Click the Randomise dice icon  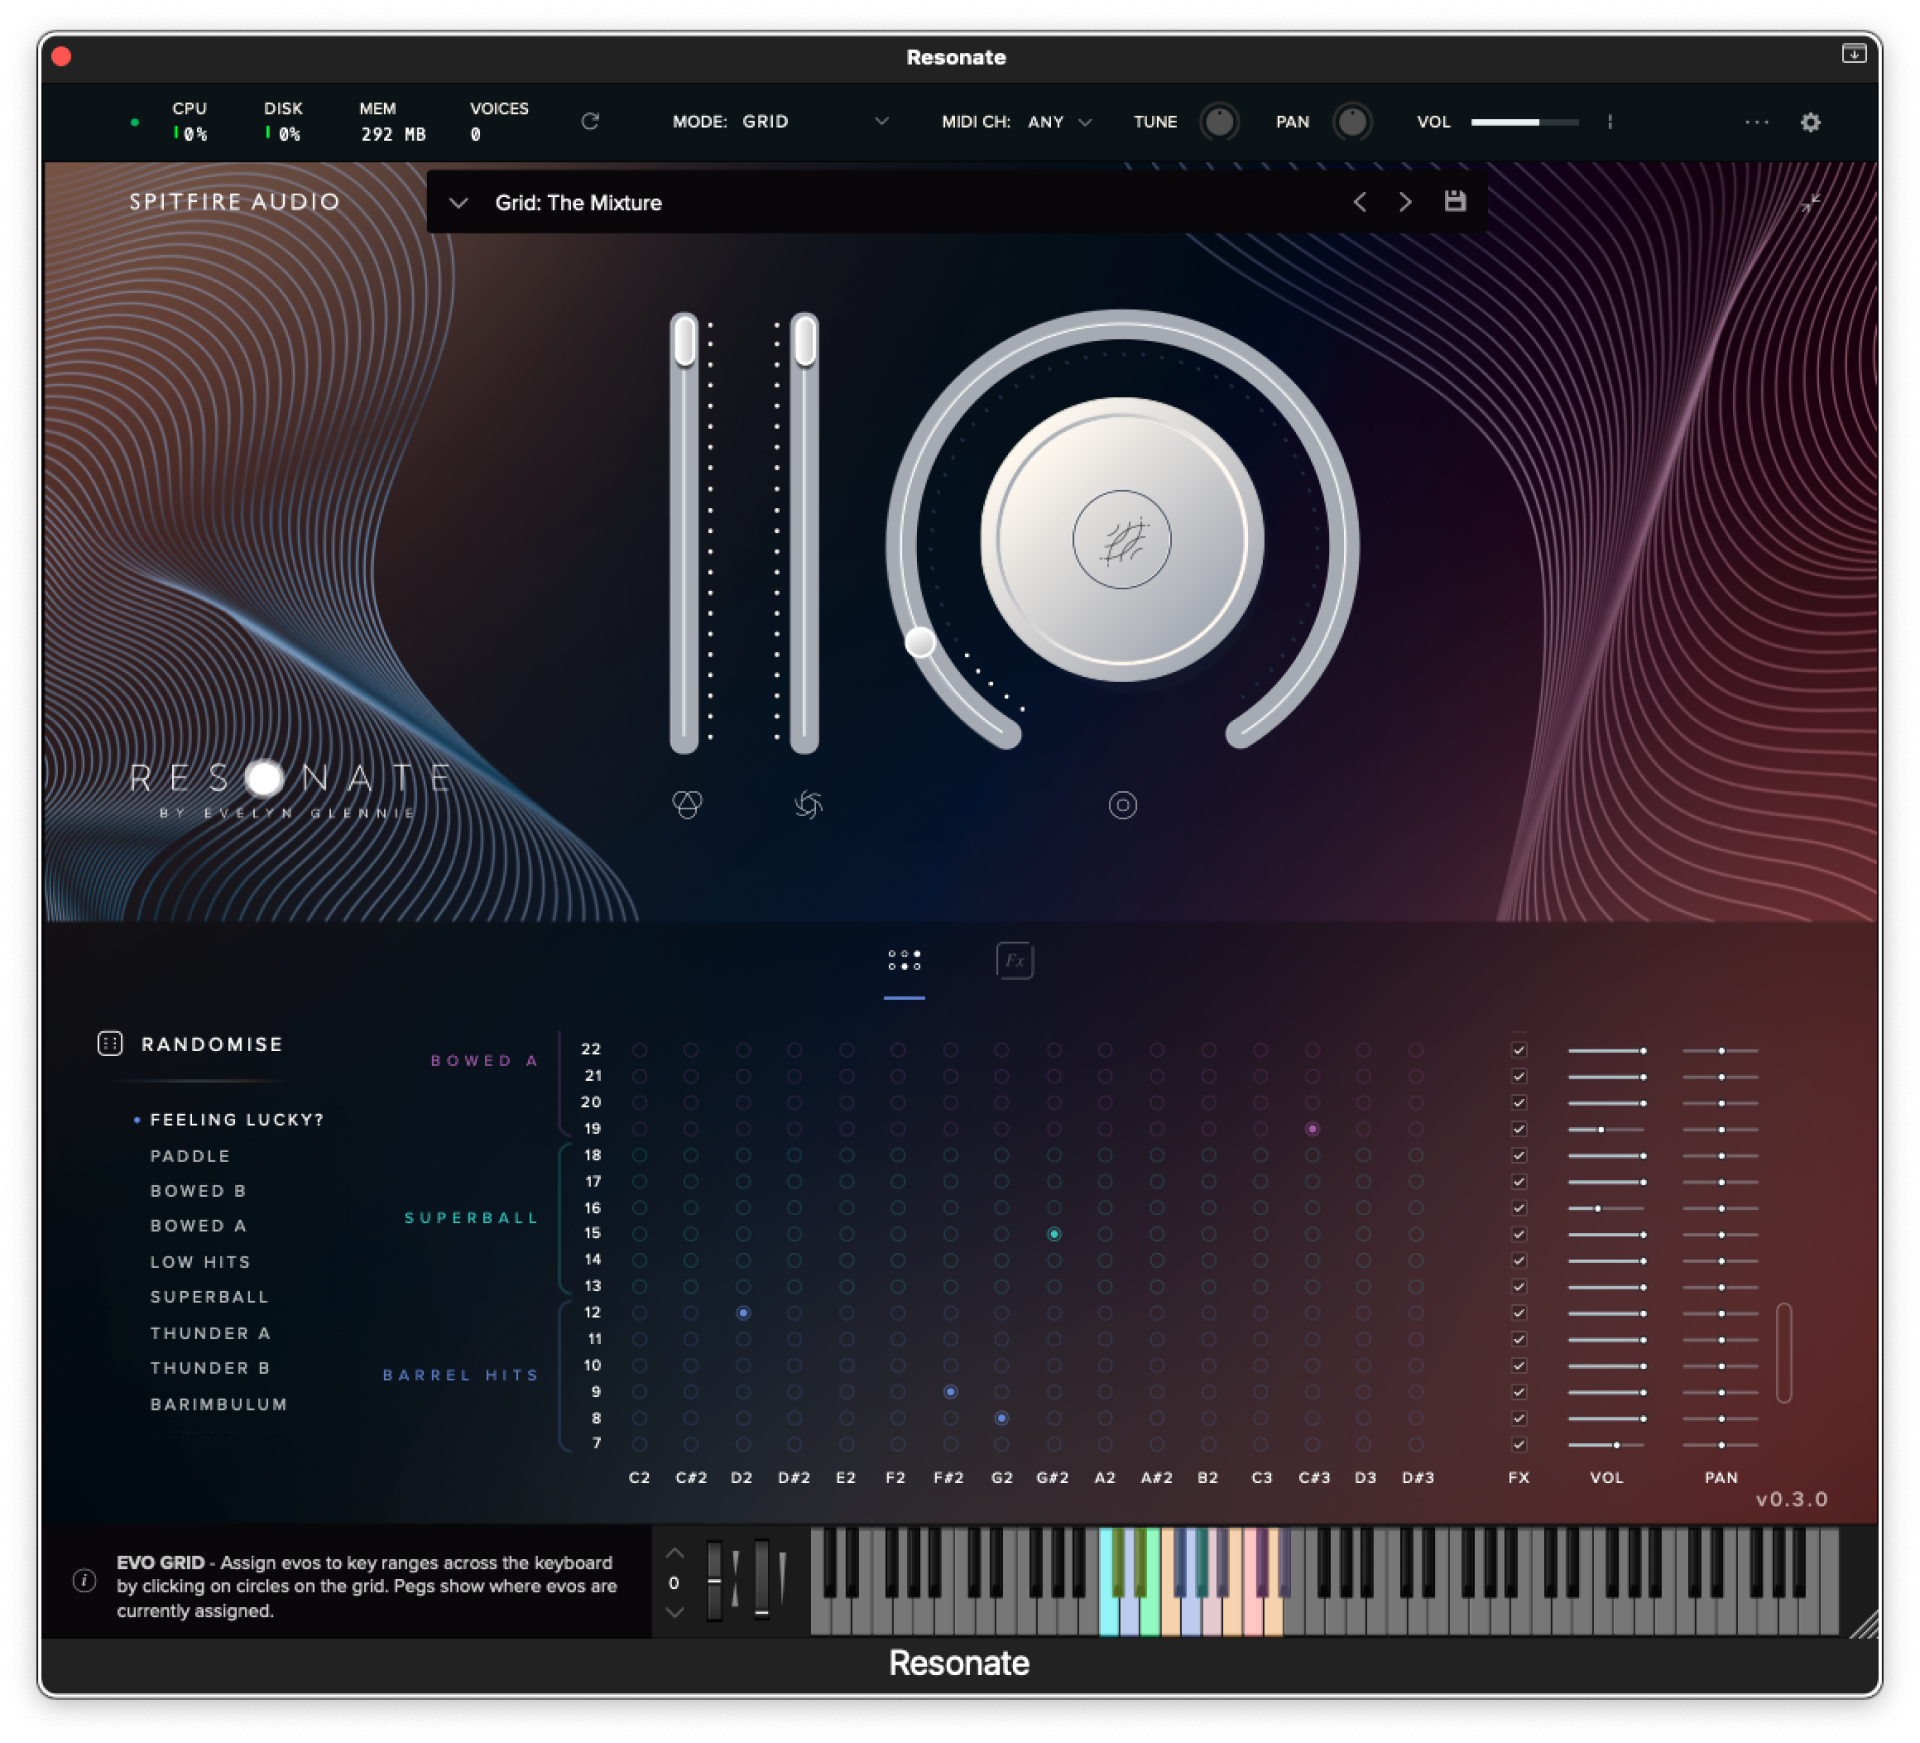point(110,1043)
